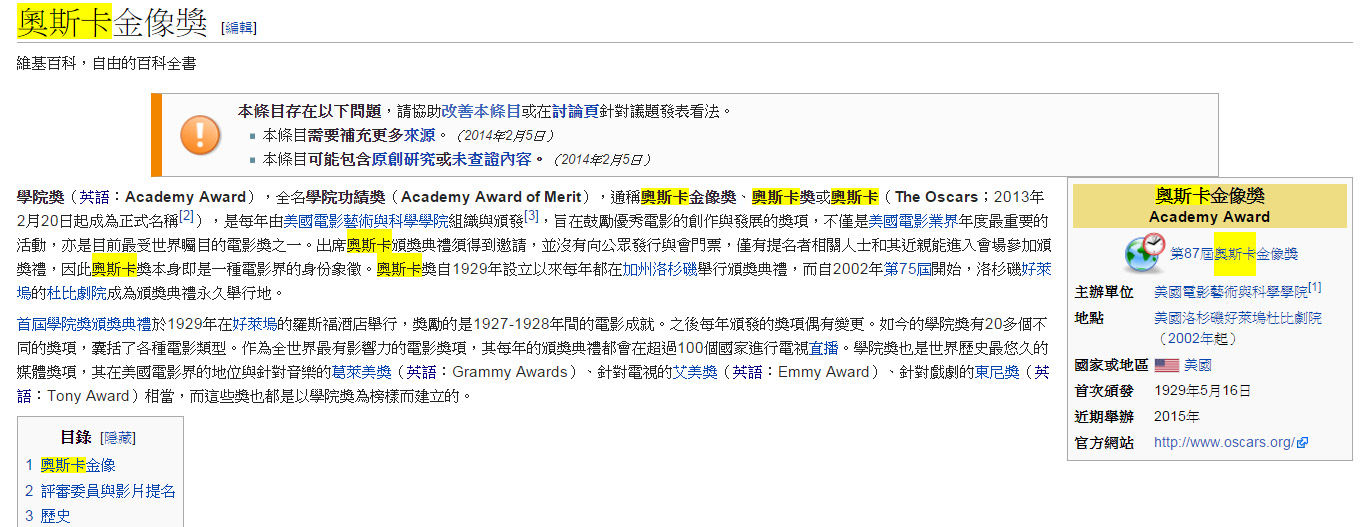The height and width of the screenshot is (527, 1361).
Task: Open the 原創研究 link in notice
Action: click(x=403, y=159)
